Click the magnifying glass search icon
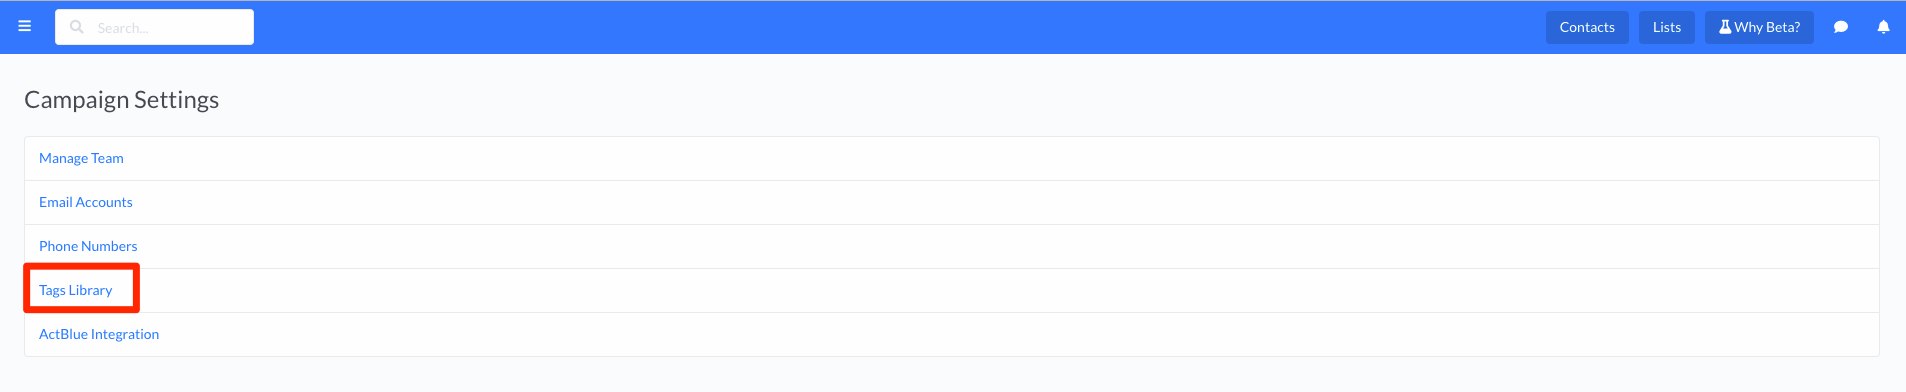 point(77,27)
